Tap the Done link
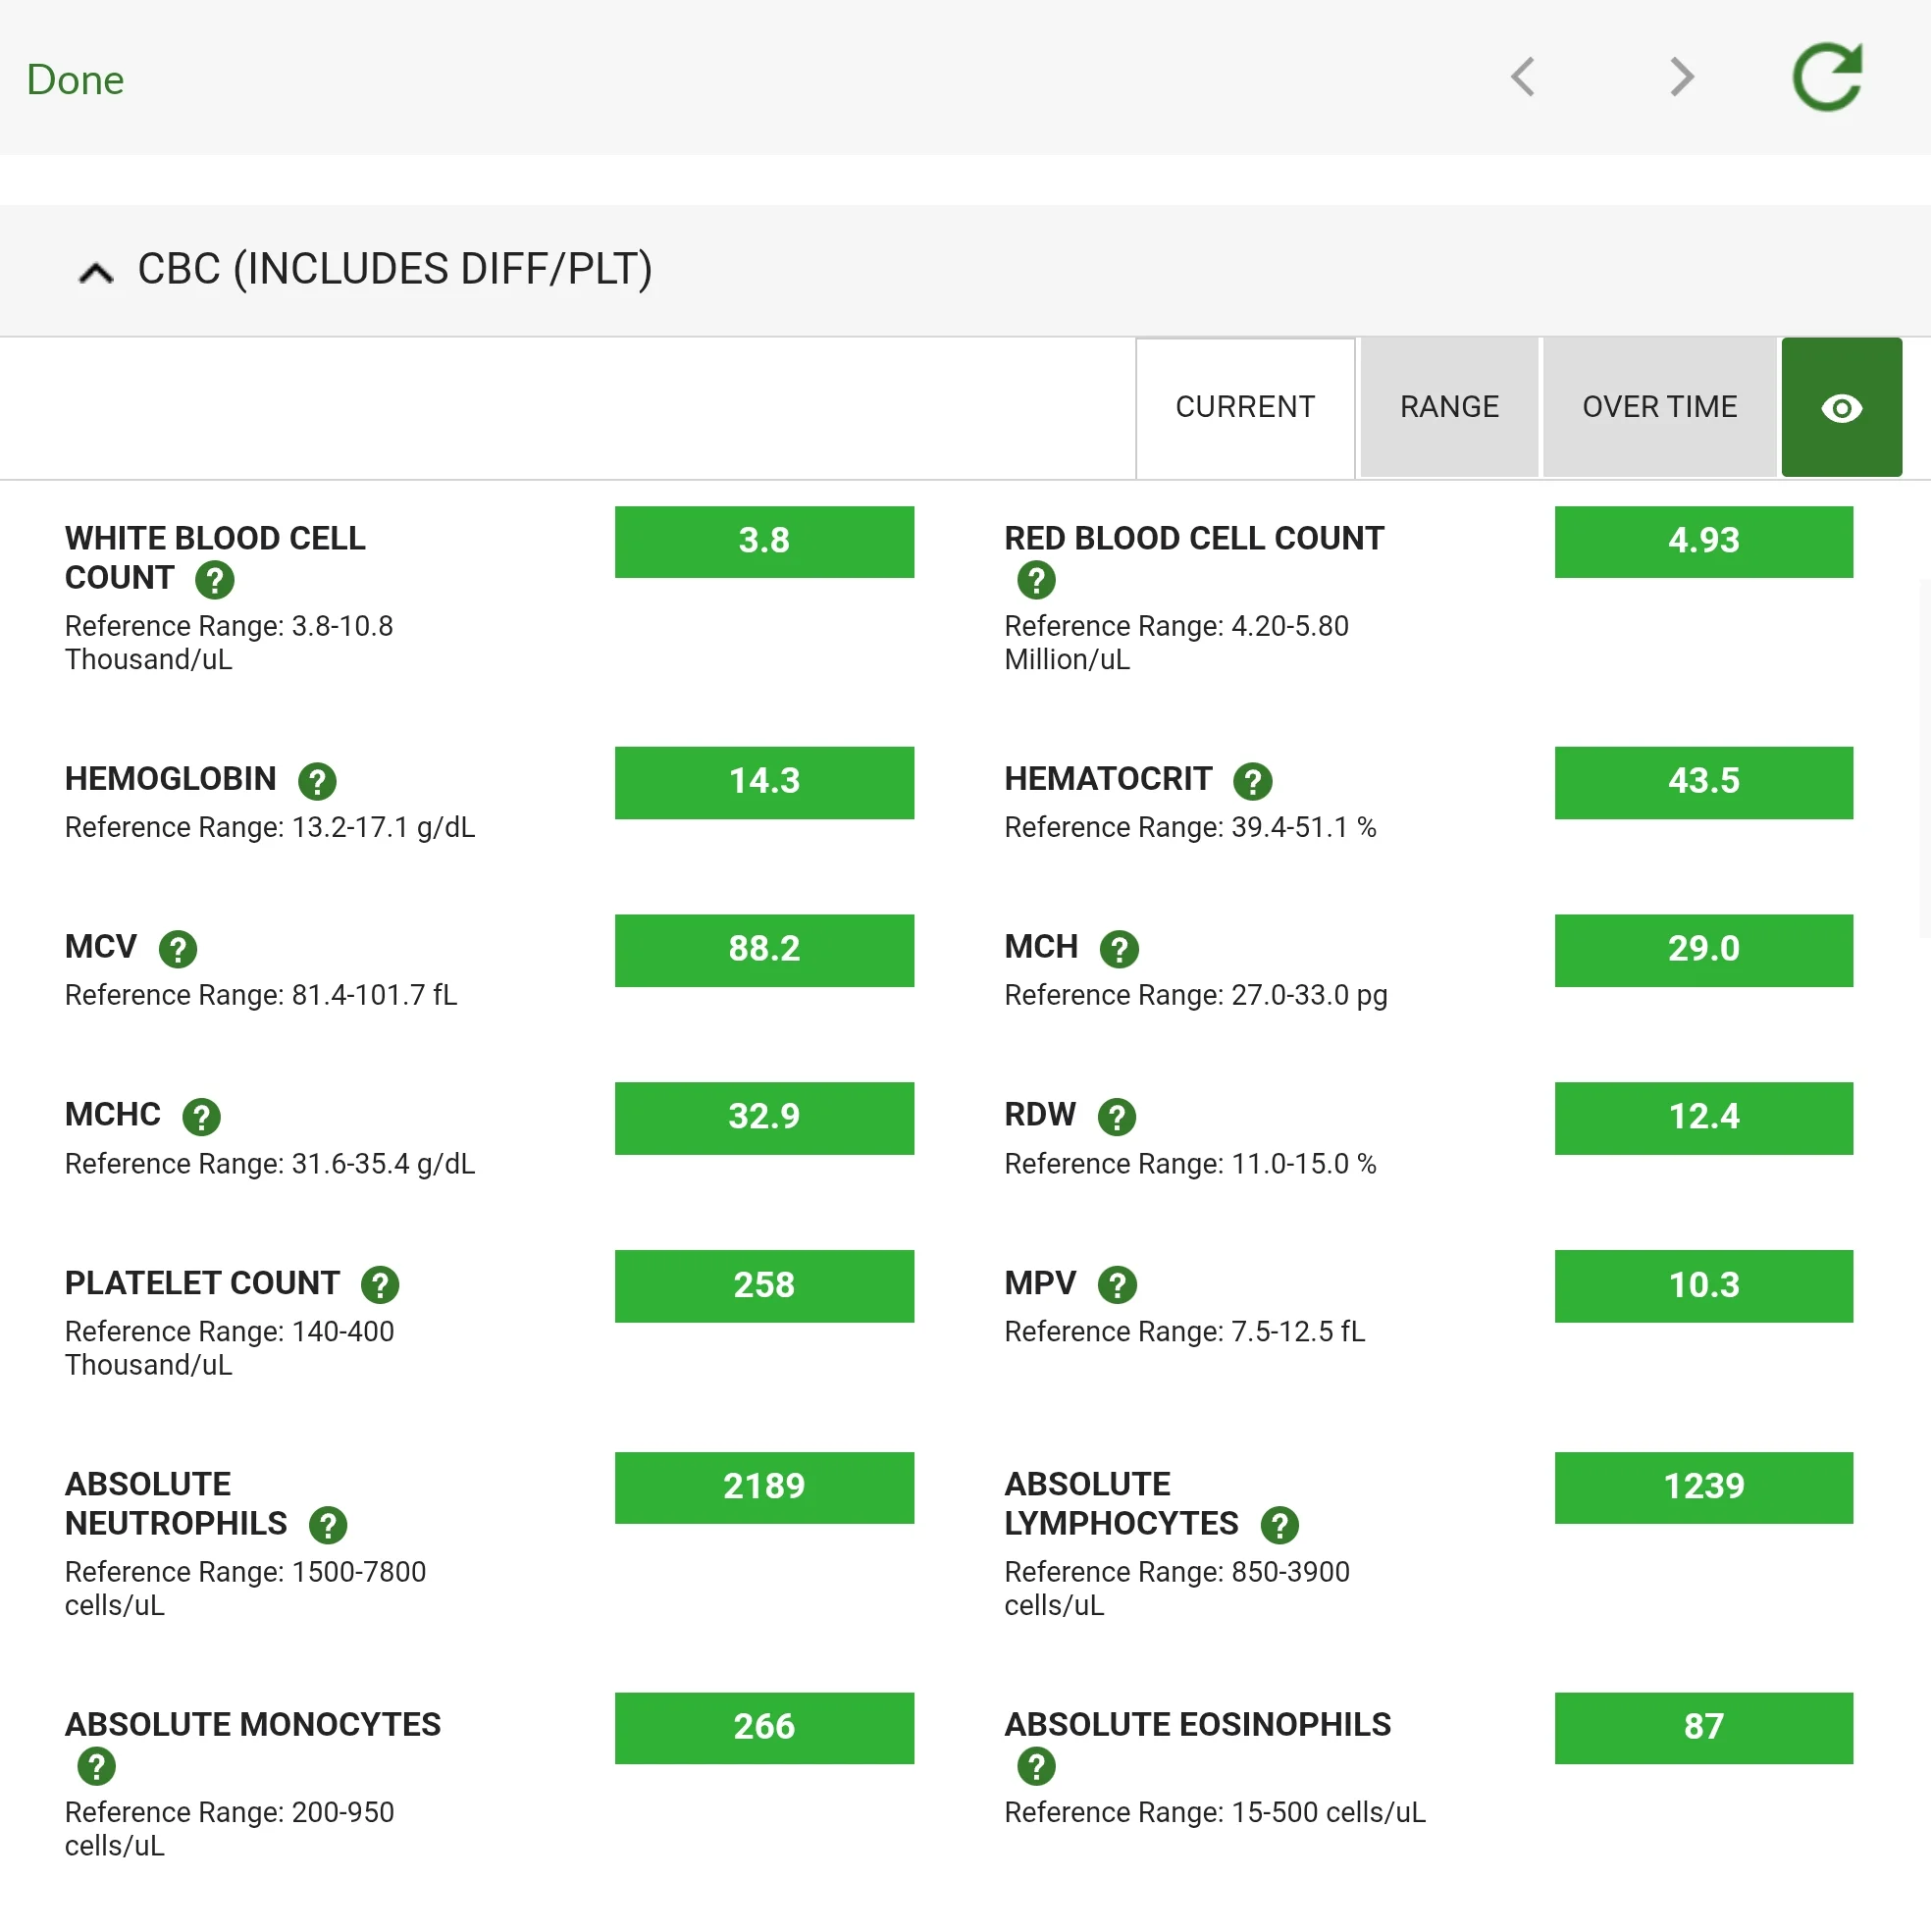Viewport: 1931px width, 1932px height. (x=75, y=80)
